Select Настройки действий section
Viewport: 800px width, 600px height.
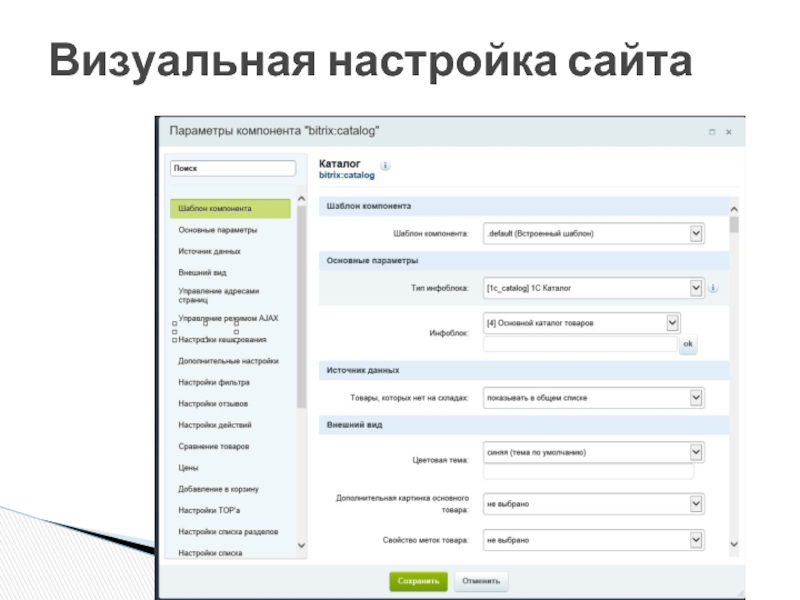(215, 425)
